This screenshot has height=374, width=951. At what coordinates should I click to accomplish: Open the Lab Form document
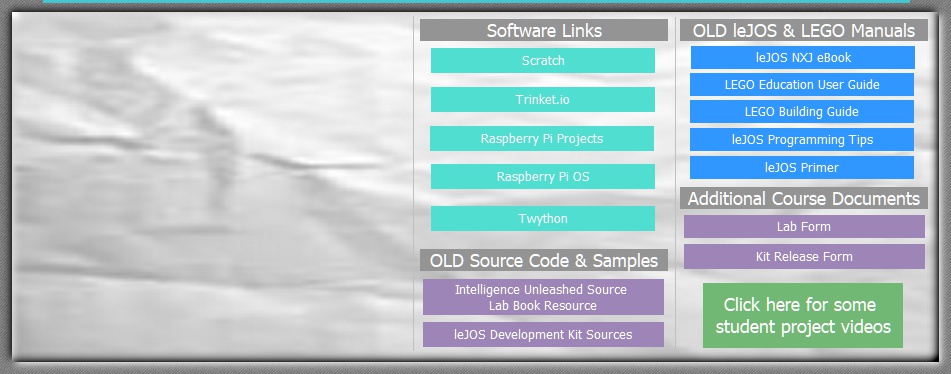pos(804,227)
